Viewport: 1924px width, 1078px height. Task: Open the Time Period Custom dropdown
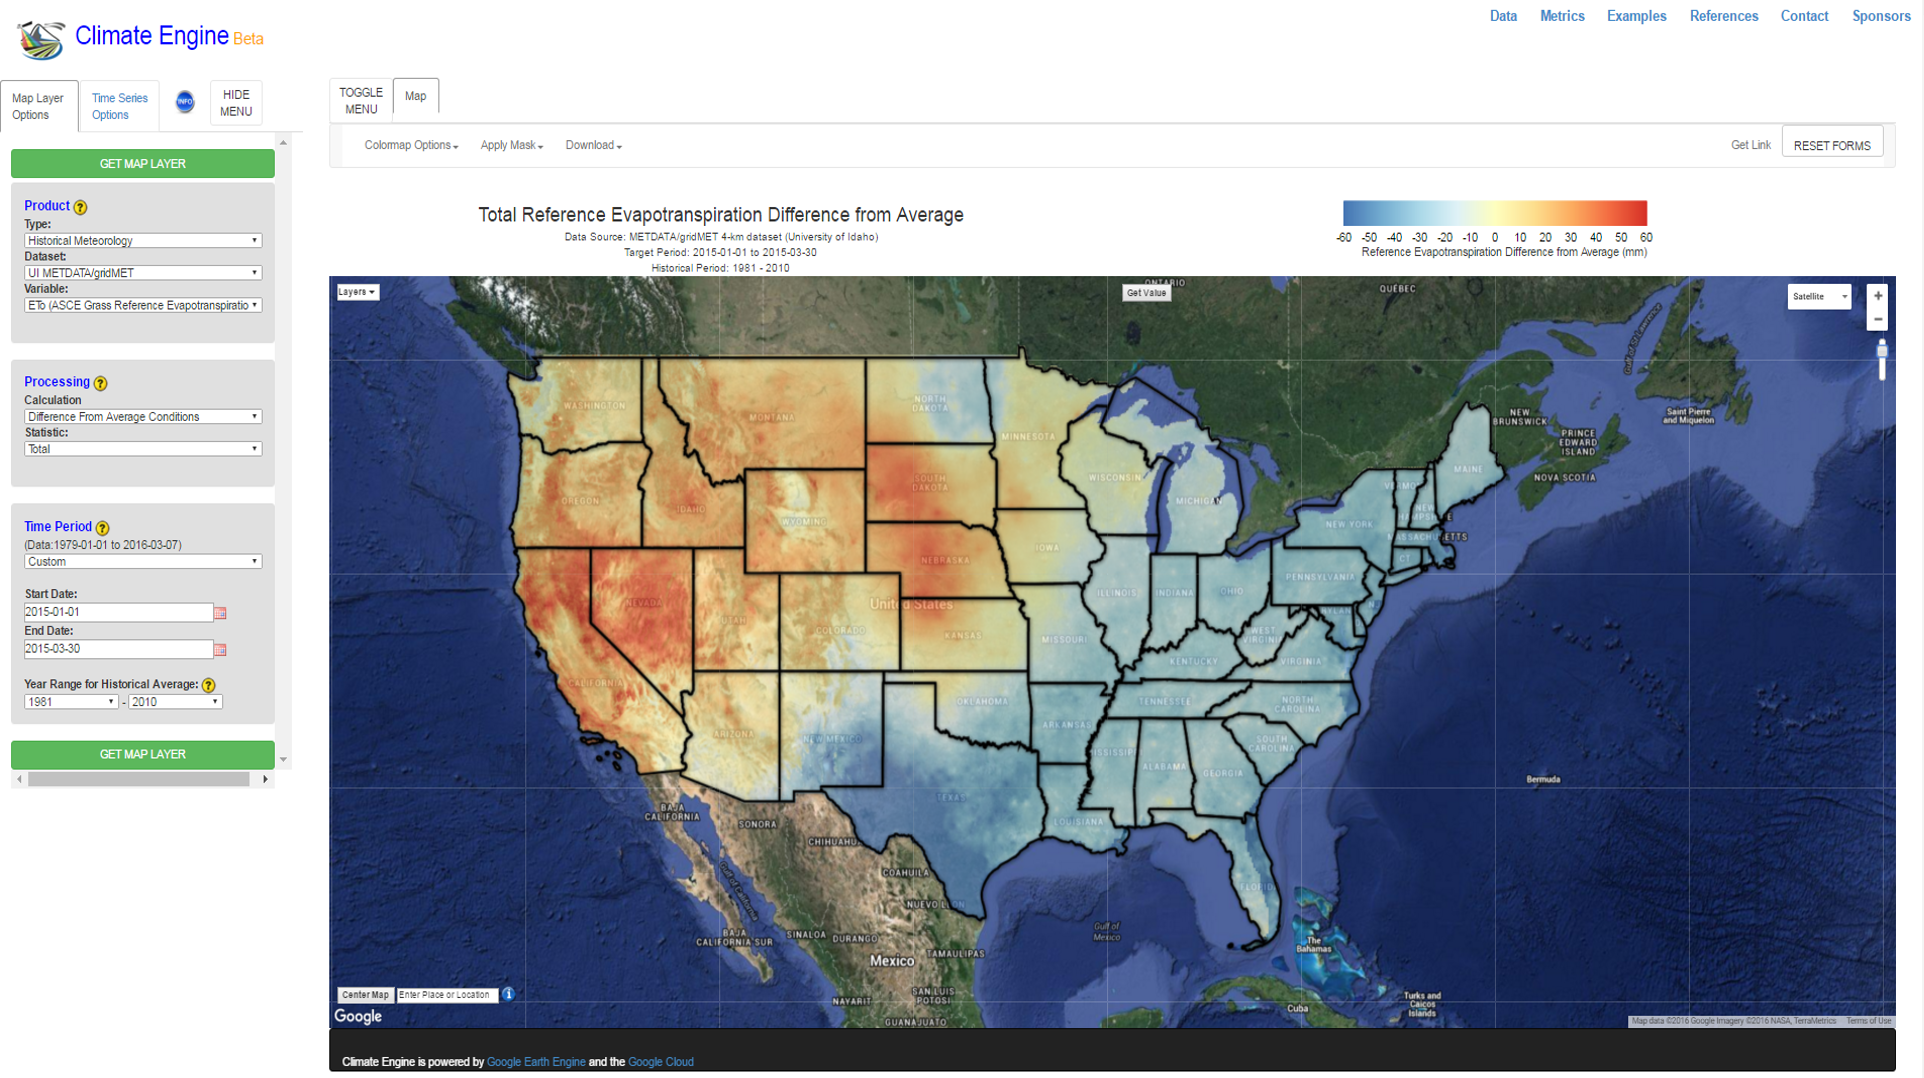tap(143, 562)
